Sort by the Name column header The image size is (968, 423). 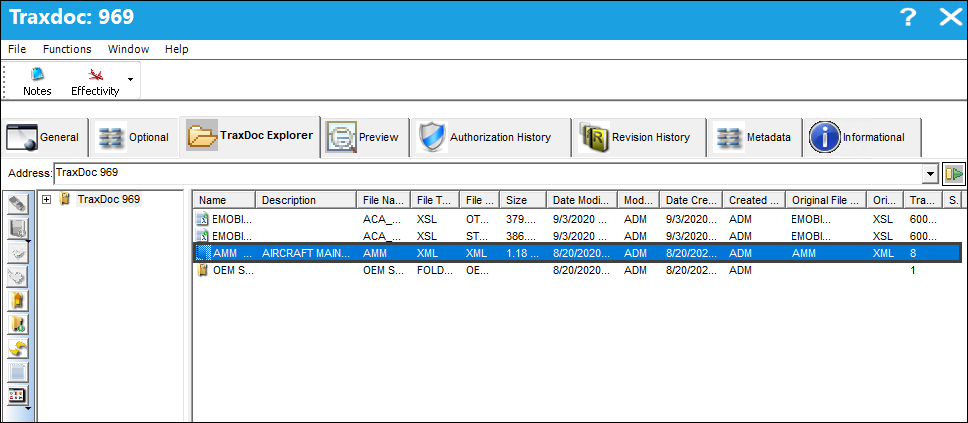224,200
